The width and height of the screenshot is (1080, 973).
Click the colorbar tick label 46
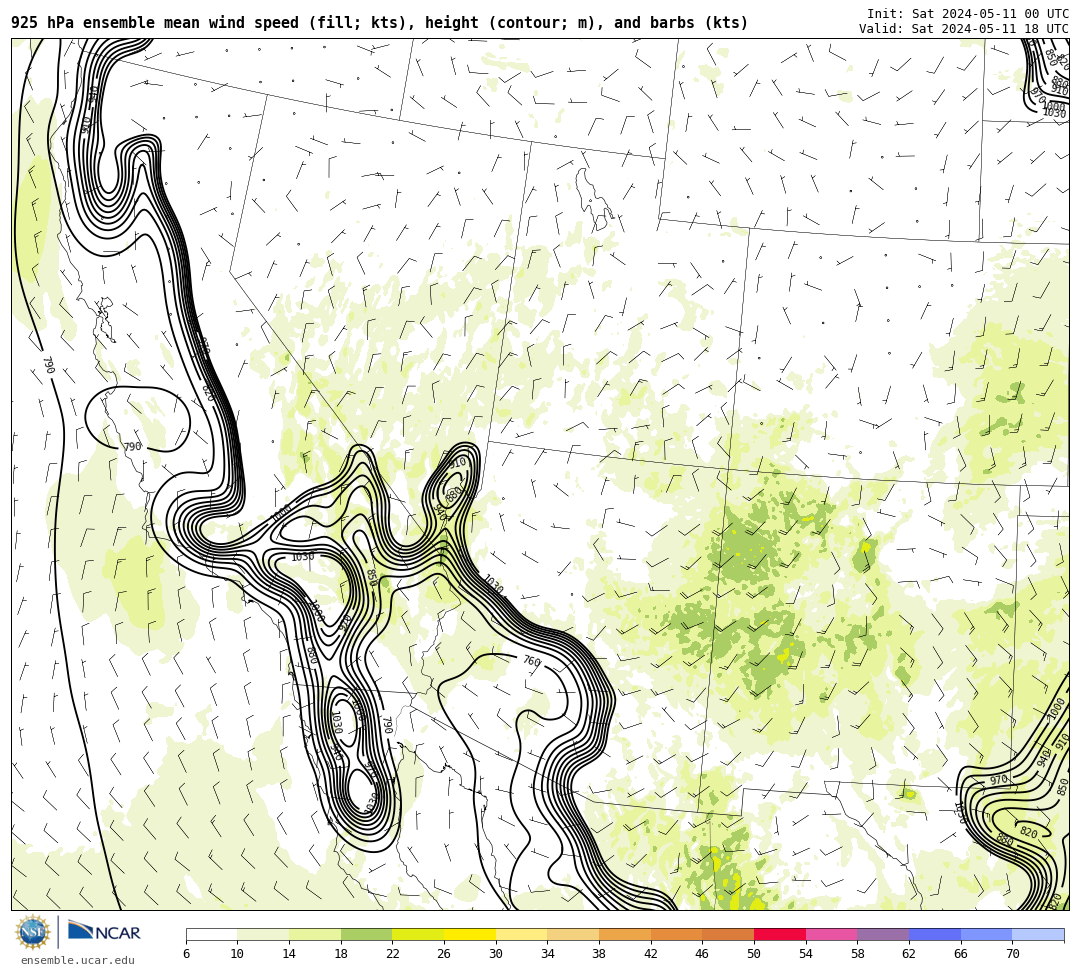pos(702,954)
